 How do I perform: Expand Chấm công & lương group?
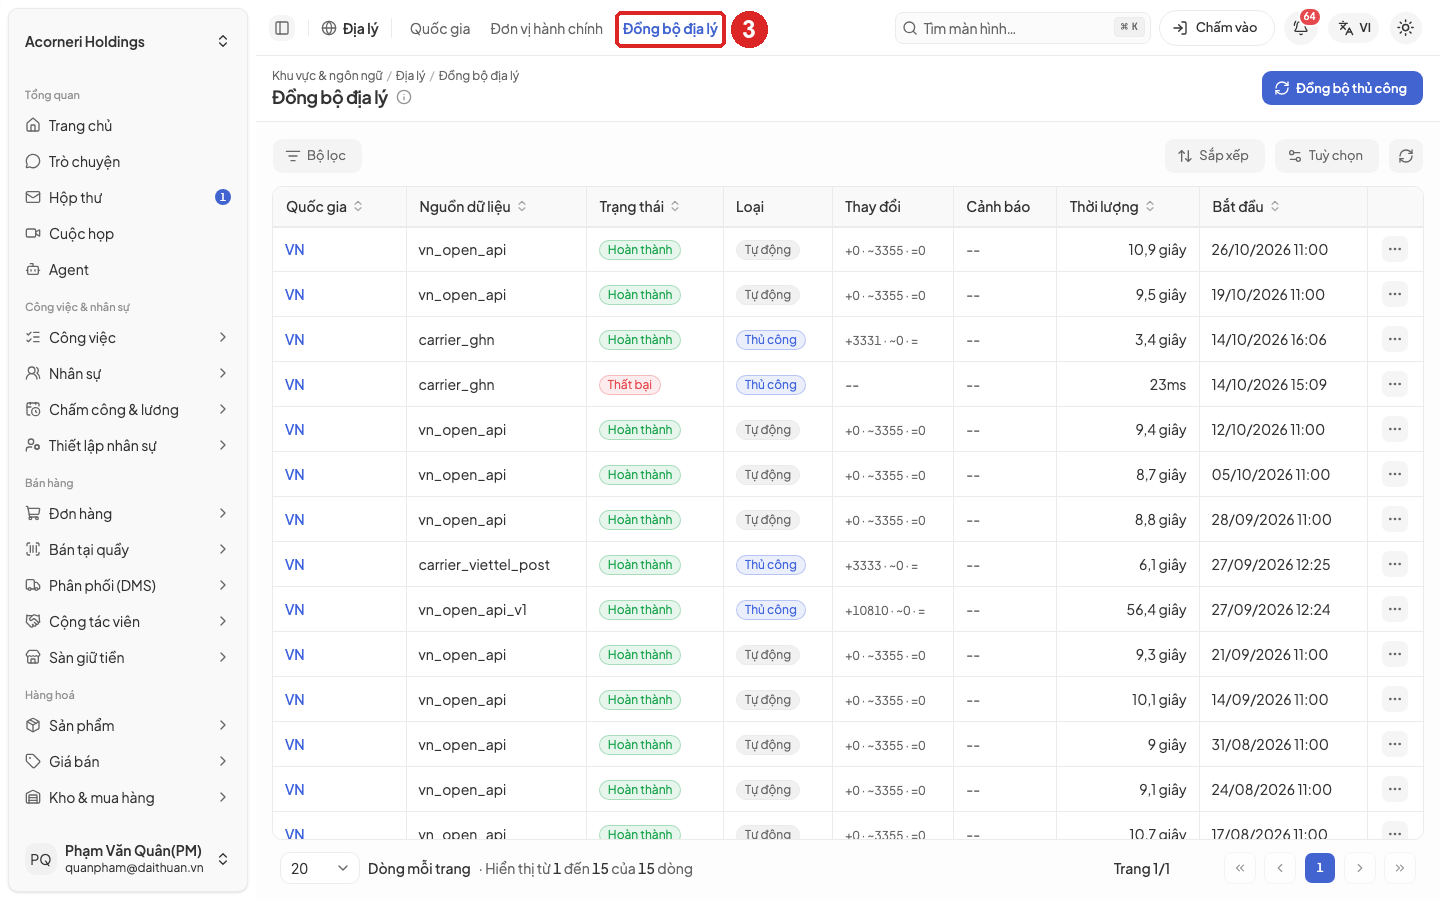pos(128,410)
